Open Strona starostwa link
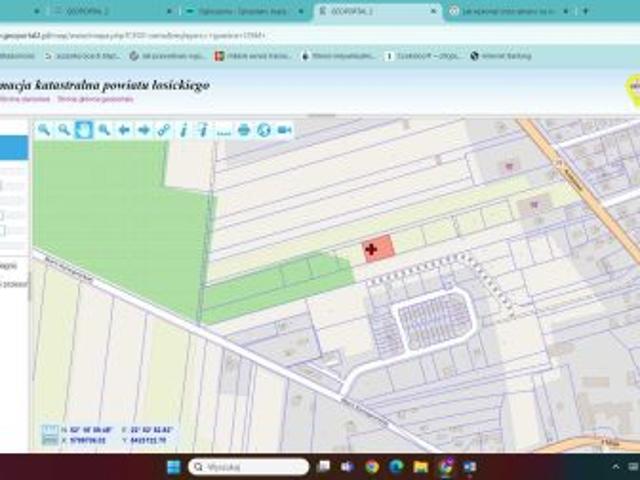Image resolution: width=640 pixels, height=480 pixels. point(25,99)
